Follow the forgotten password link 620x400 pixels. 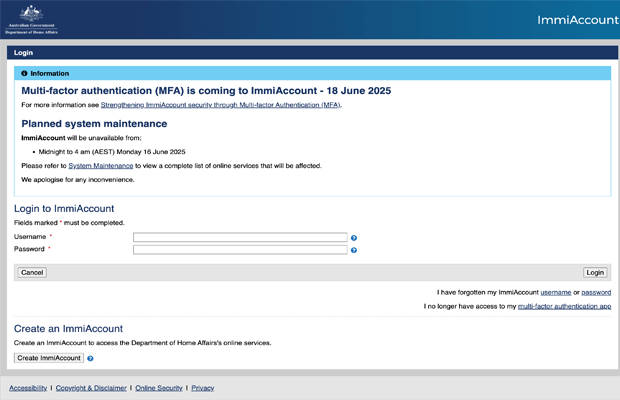(596, 292)
